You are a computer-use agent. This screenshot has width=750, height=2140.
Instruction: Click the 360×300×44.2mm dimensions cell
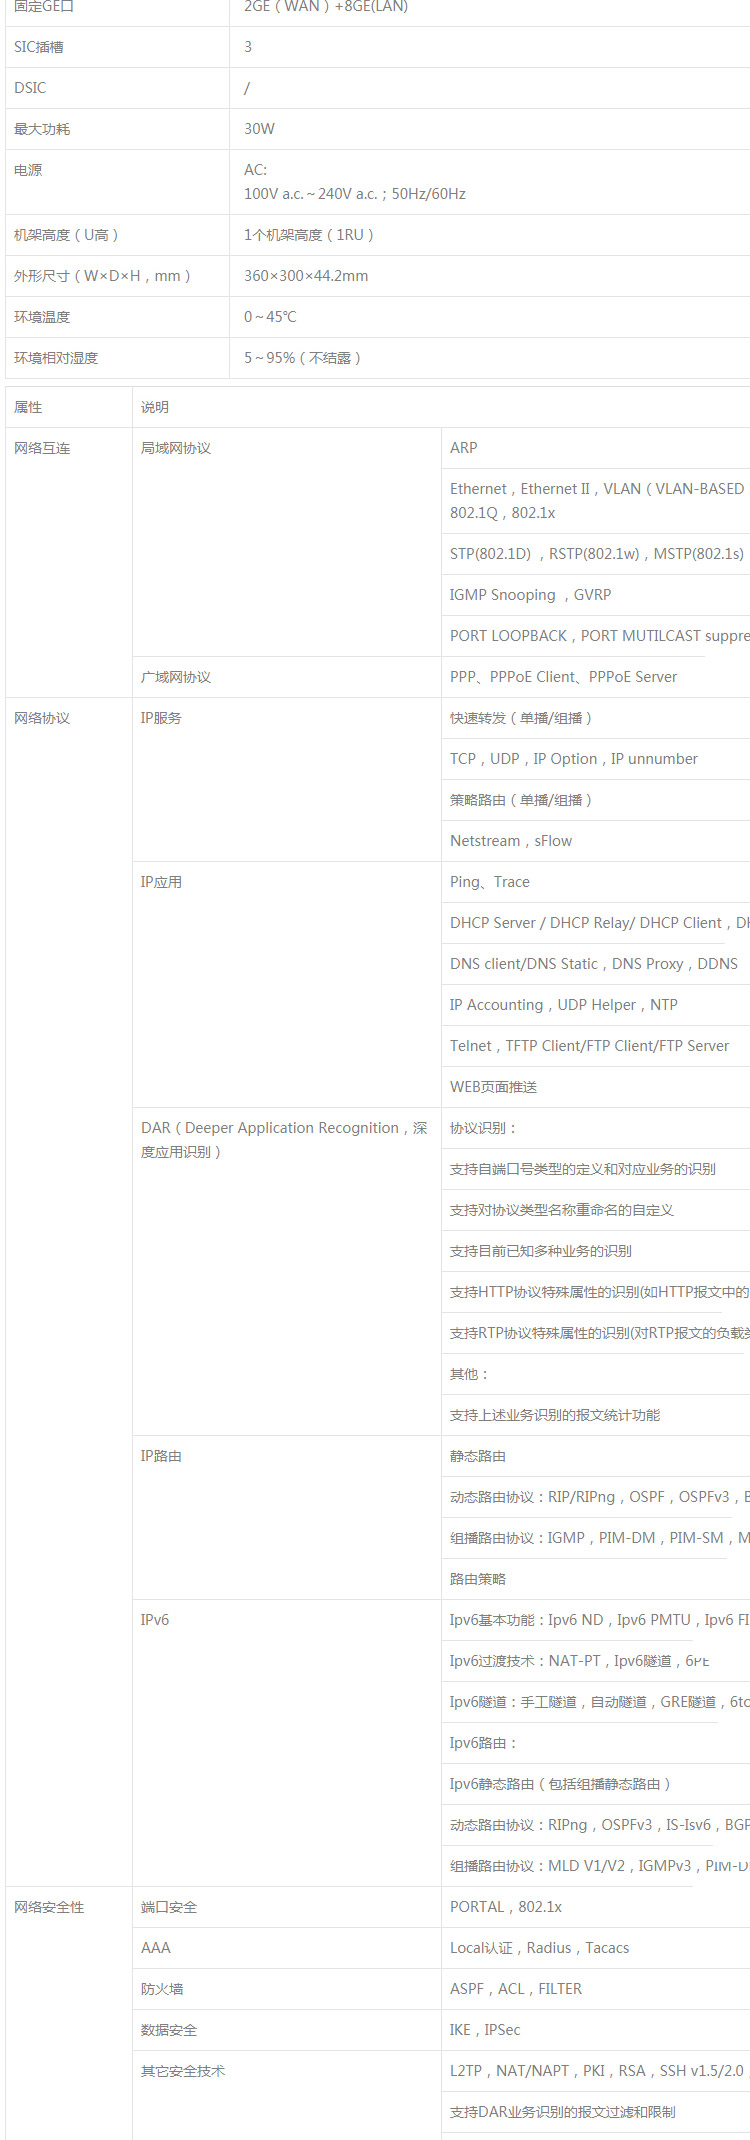point(306,276)
